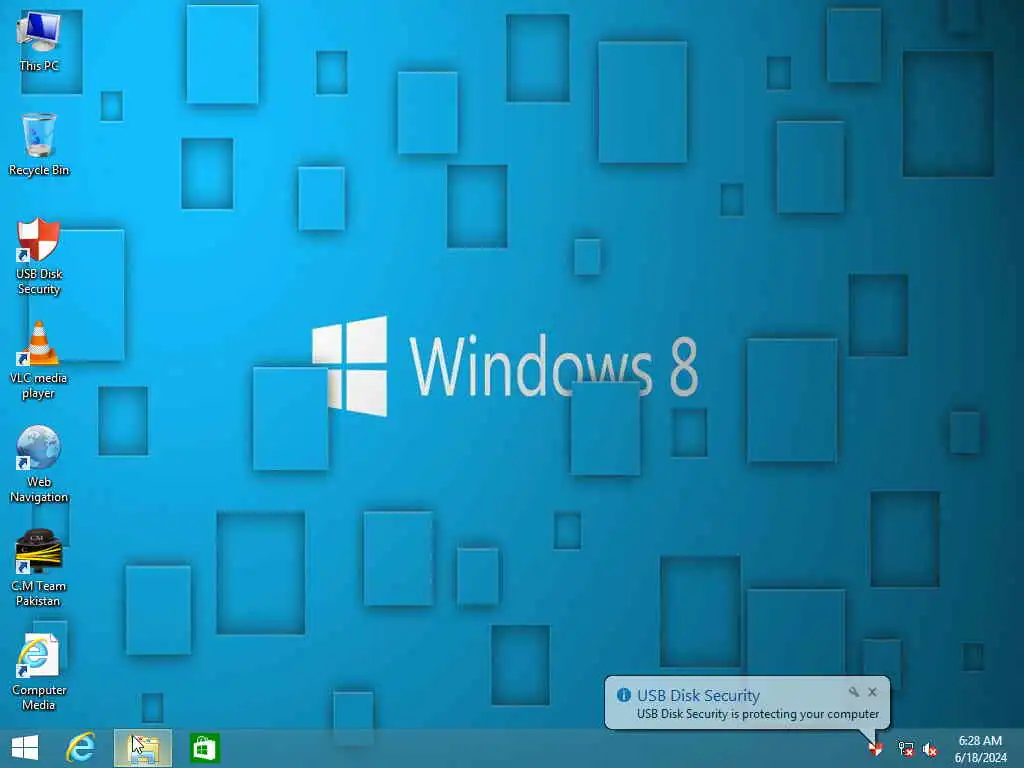1024x768 pixels.
Task: Select the Computer Media shortcut
Action: (39, 672)
